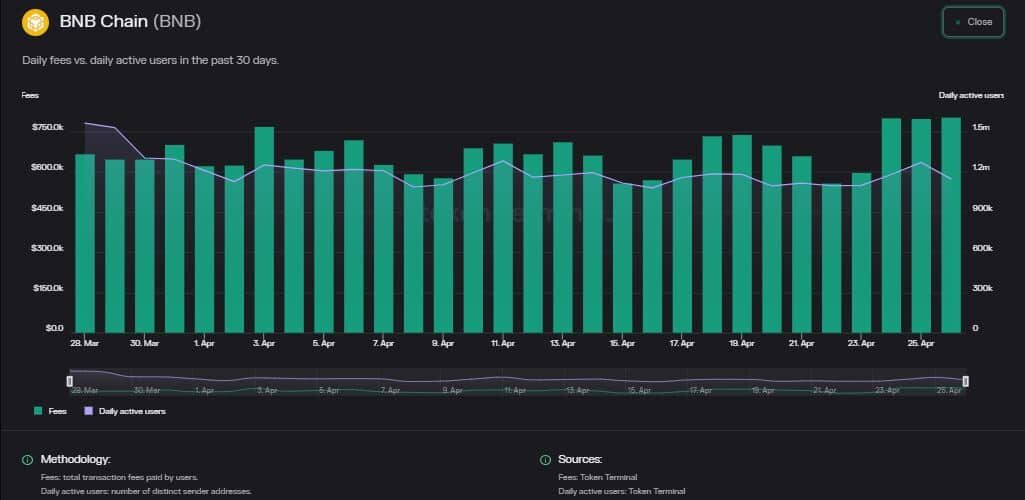Viewport: 1025px width, 500px height.
Task: Toggle the Daily active users legend
Action: coord(125,411)
